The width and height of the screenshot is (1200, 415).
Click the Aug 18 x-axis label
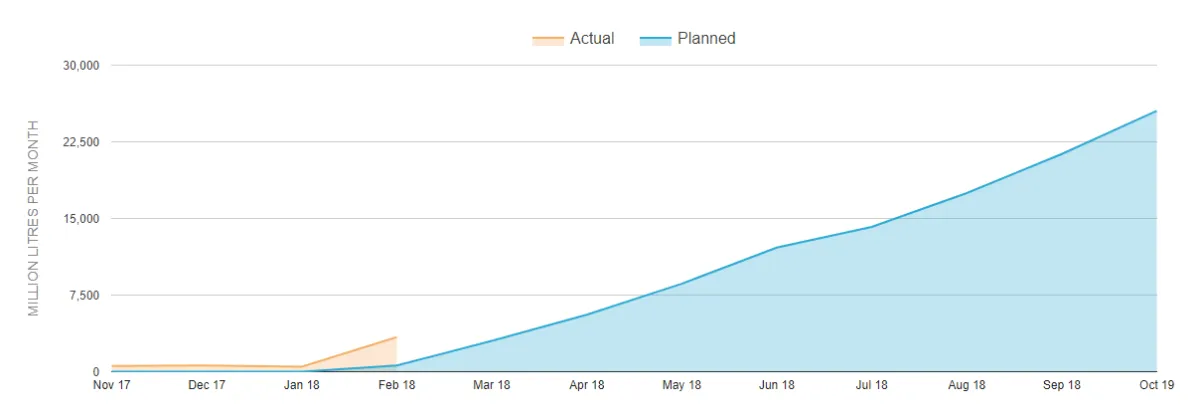click(967, 385)
